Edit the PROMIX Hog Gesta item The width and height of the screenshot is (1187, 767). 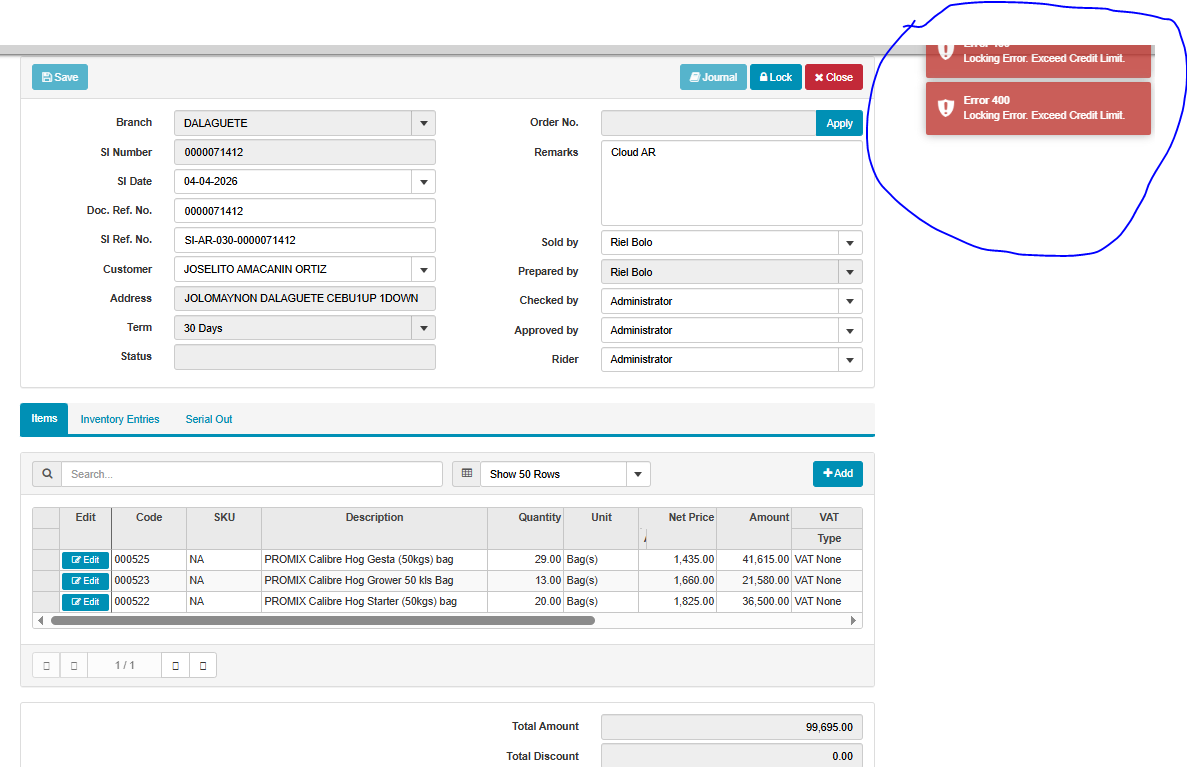tap(85, 560)
